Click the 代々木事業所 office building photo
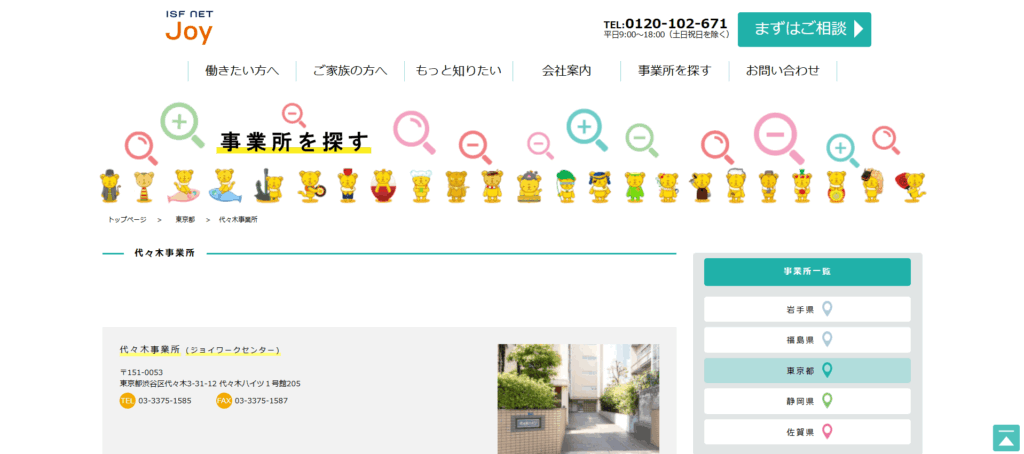 578,399
